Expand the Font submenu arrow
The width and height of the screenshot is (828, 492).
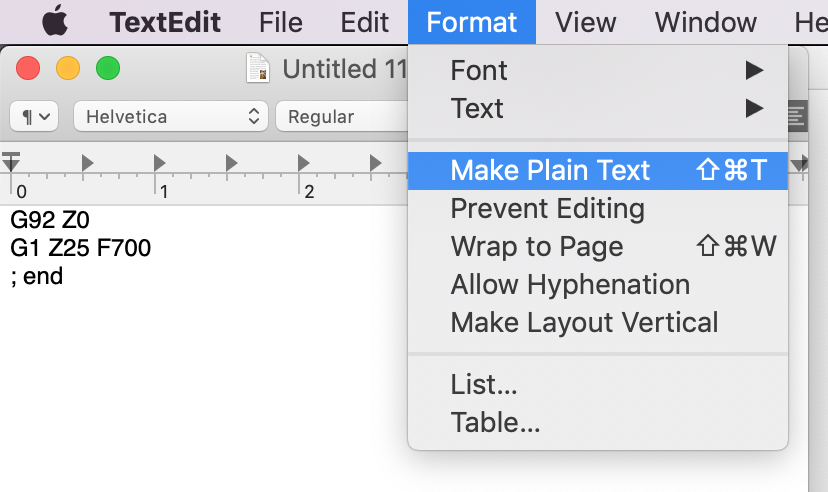tap(754, 70)
